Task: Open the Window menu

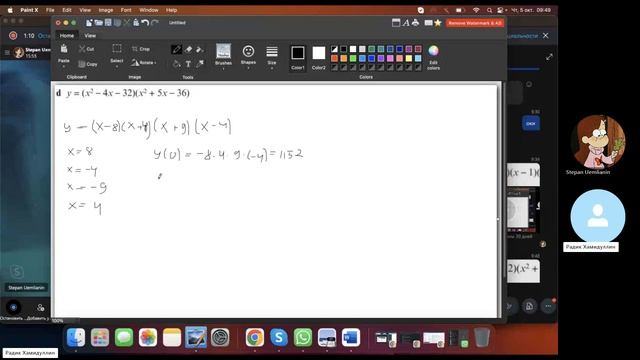Action: tap(149, 10)
